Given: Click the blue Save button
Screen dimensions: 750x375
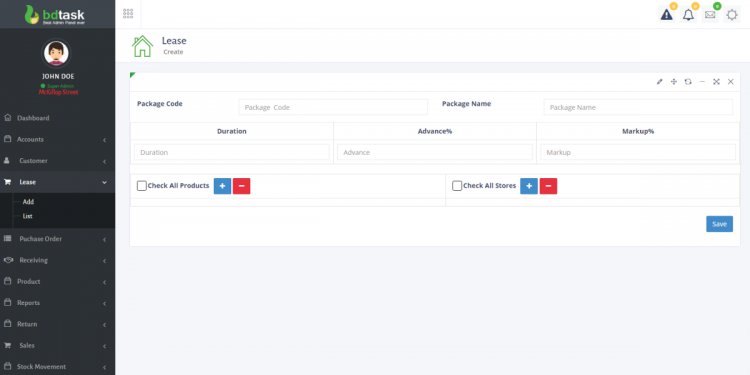Looking at the screenshot, I should click(719, 224).
